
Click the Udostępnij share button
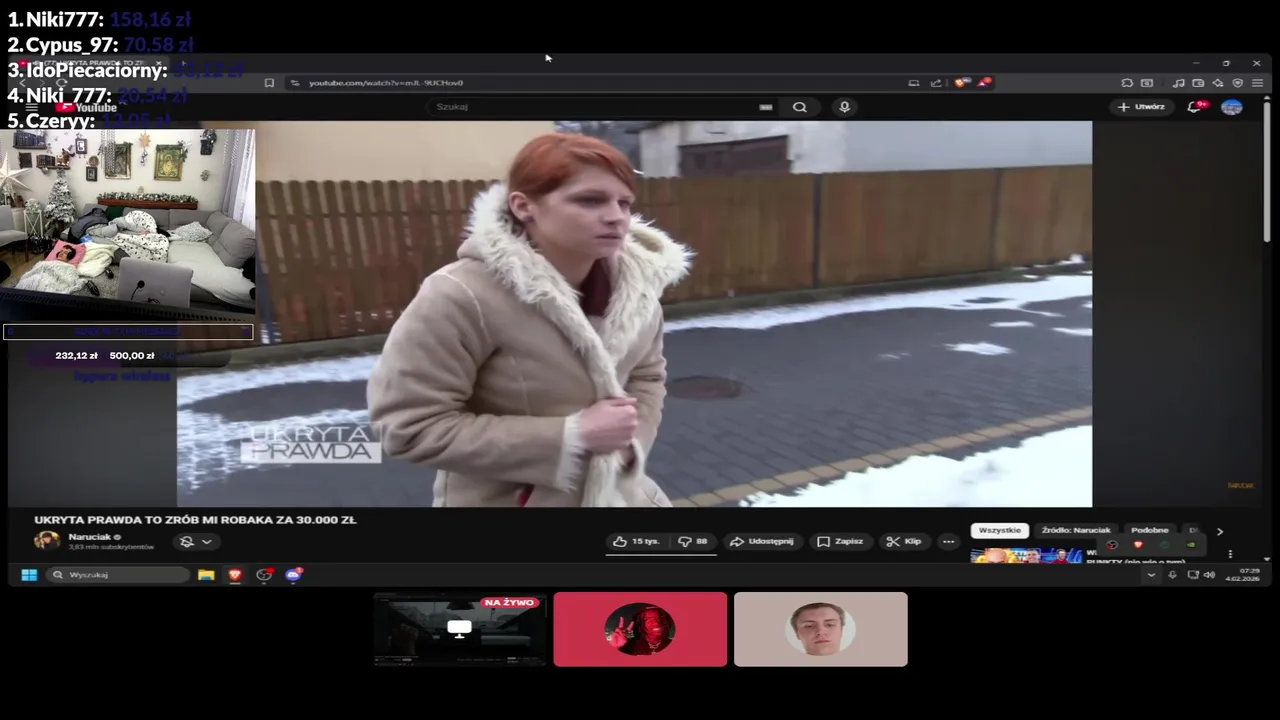tap(762, 541)
